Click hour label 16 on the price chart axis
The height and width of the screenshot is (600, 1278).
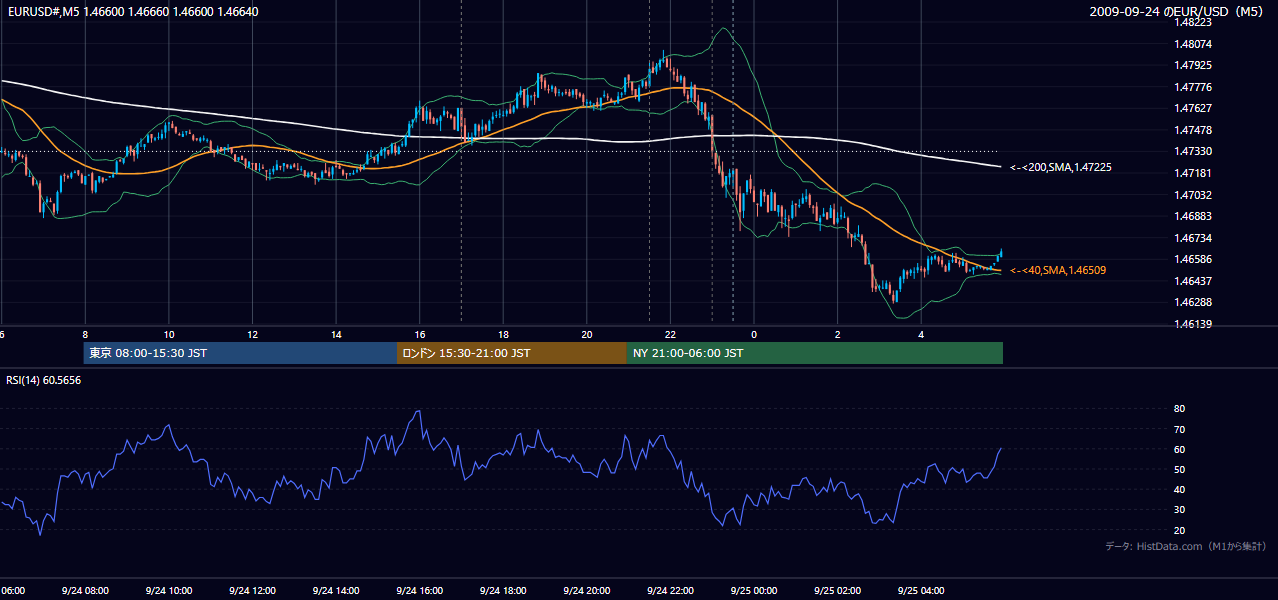click(x=420, y=335)
